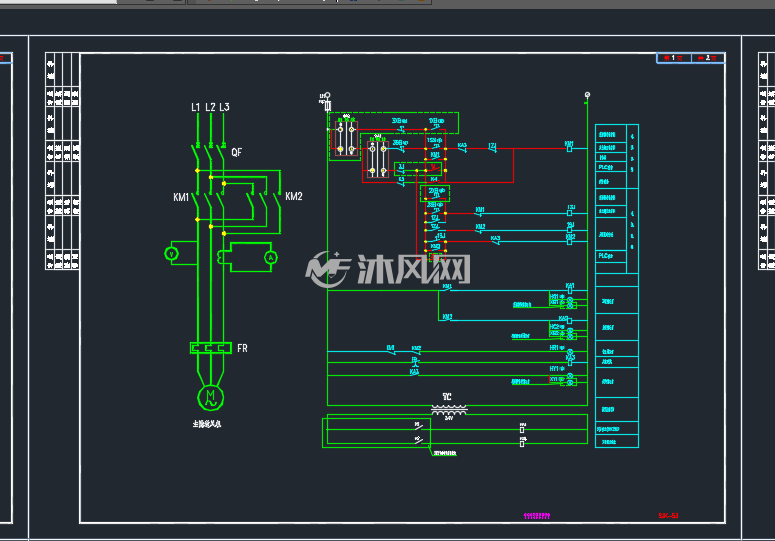Select the voltmeter V symbol
This screenshot has height=541, width=775.
172,253
